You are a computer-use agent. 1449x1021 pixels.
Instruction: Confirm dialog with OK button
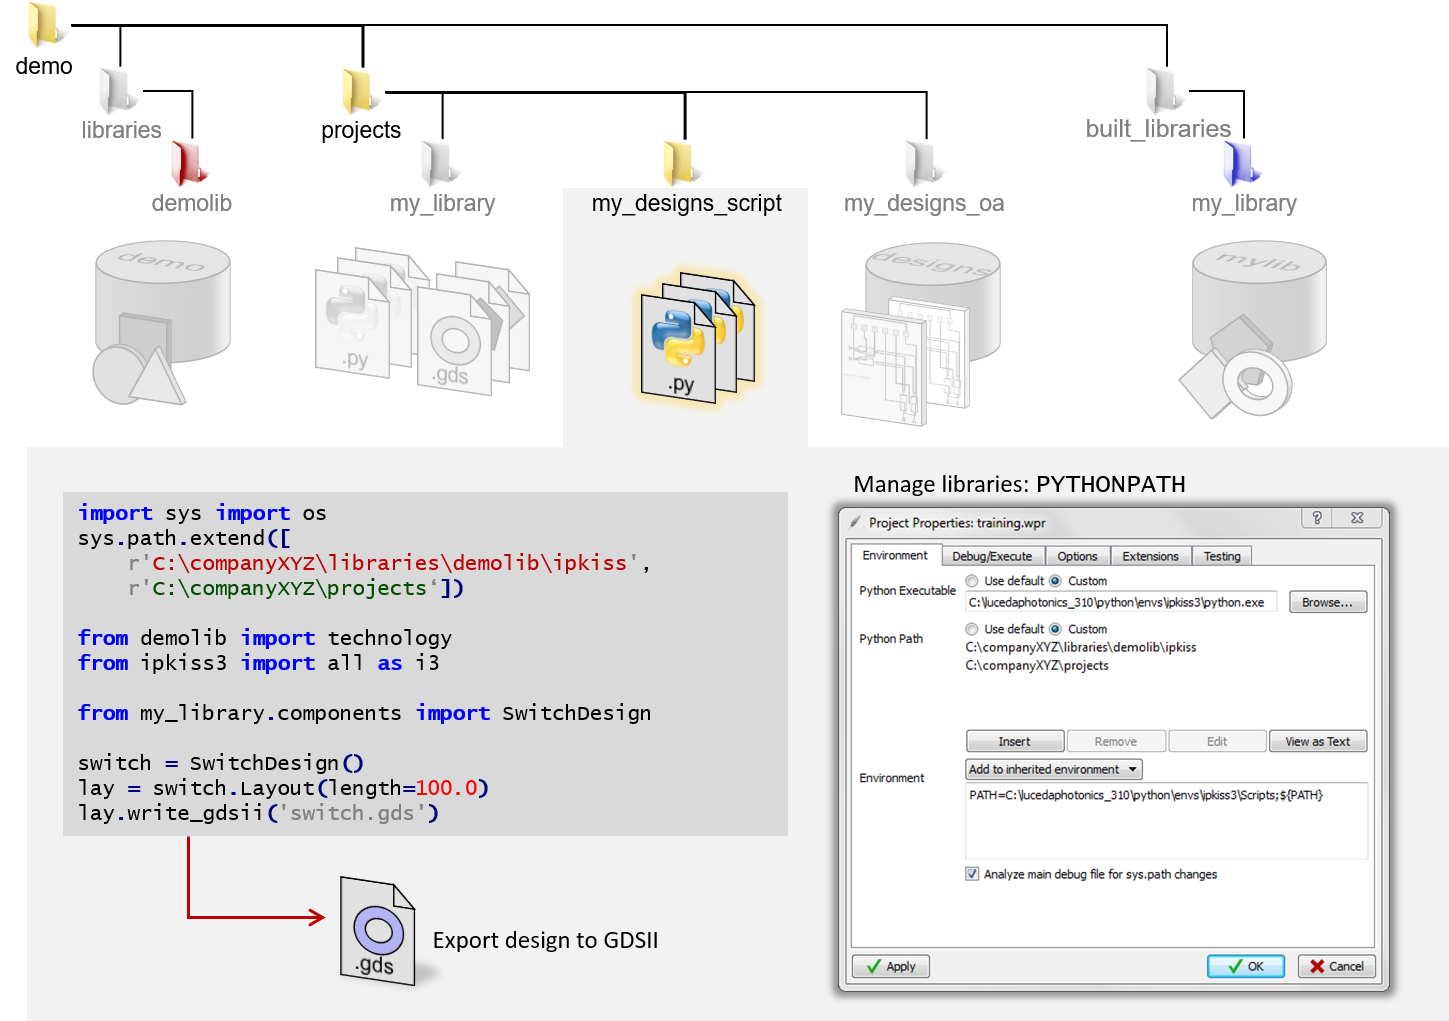pos(1245,966)
